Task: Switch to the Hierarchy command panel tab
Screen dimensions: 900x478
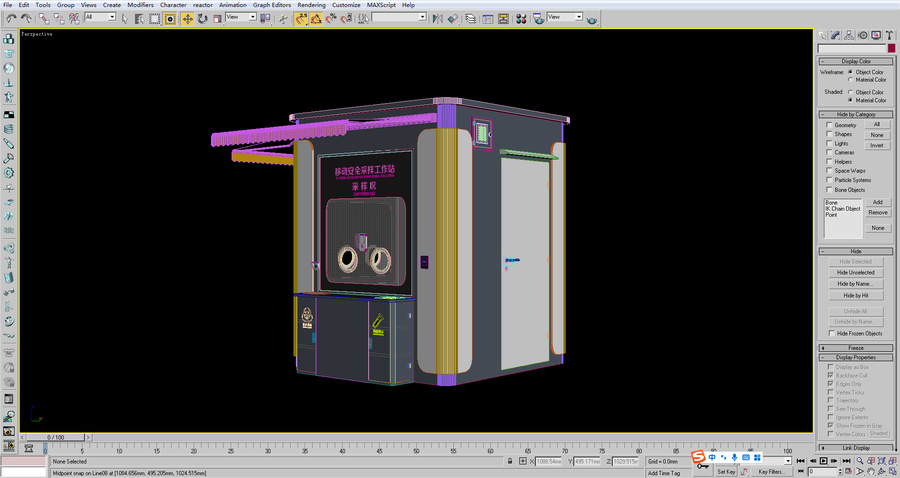Action: 849,35
